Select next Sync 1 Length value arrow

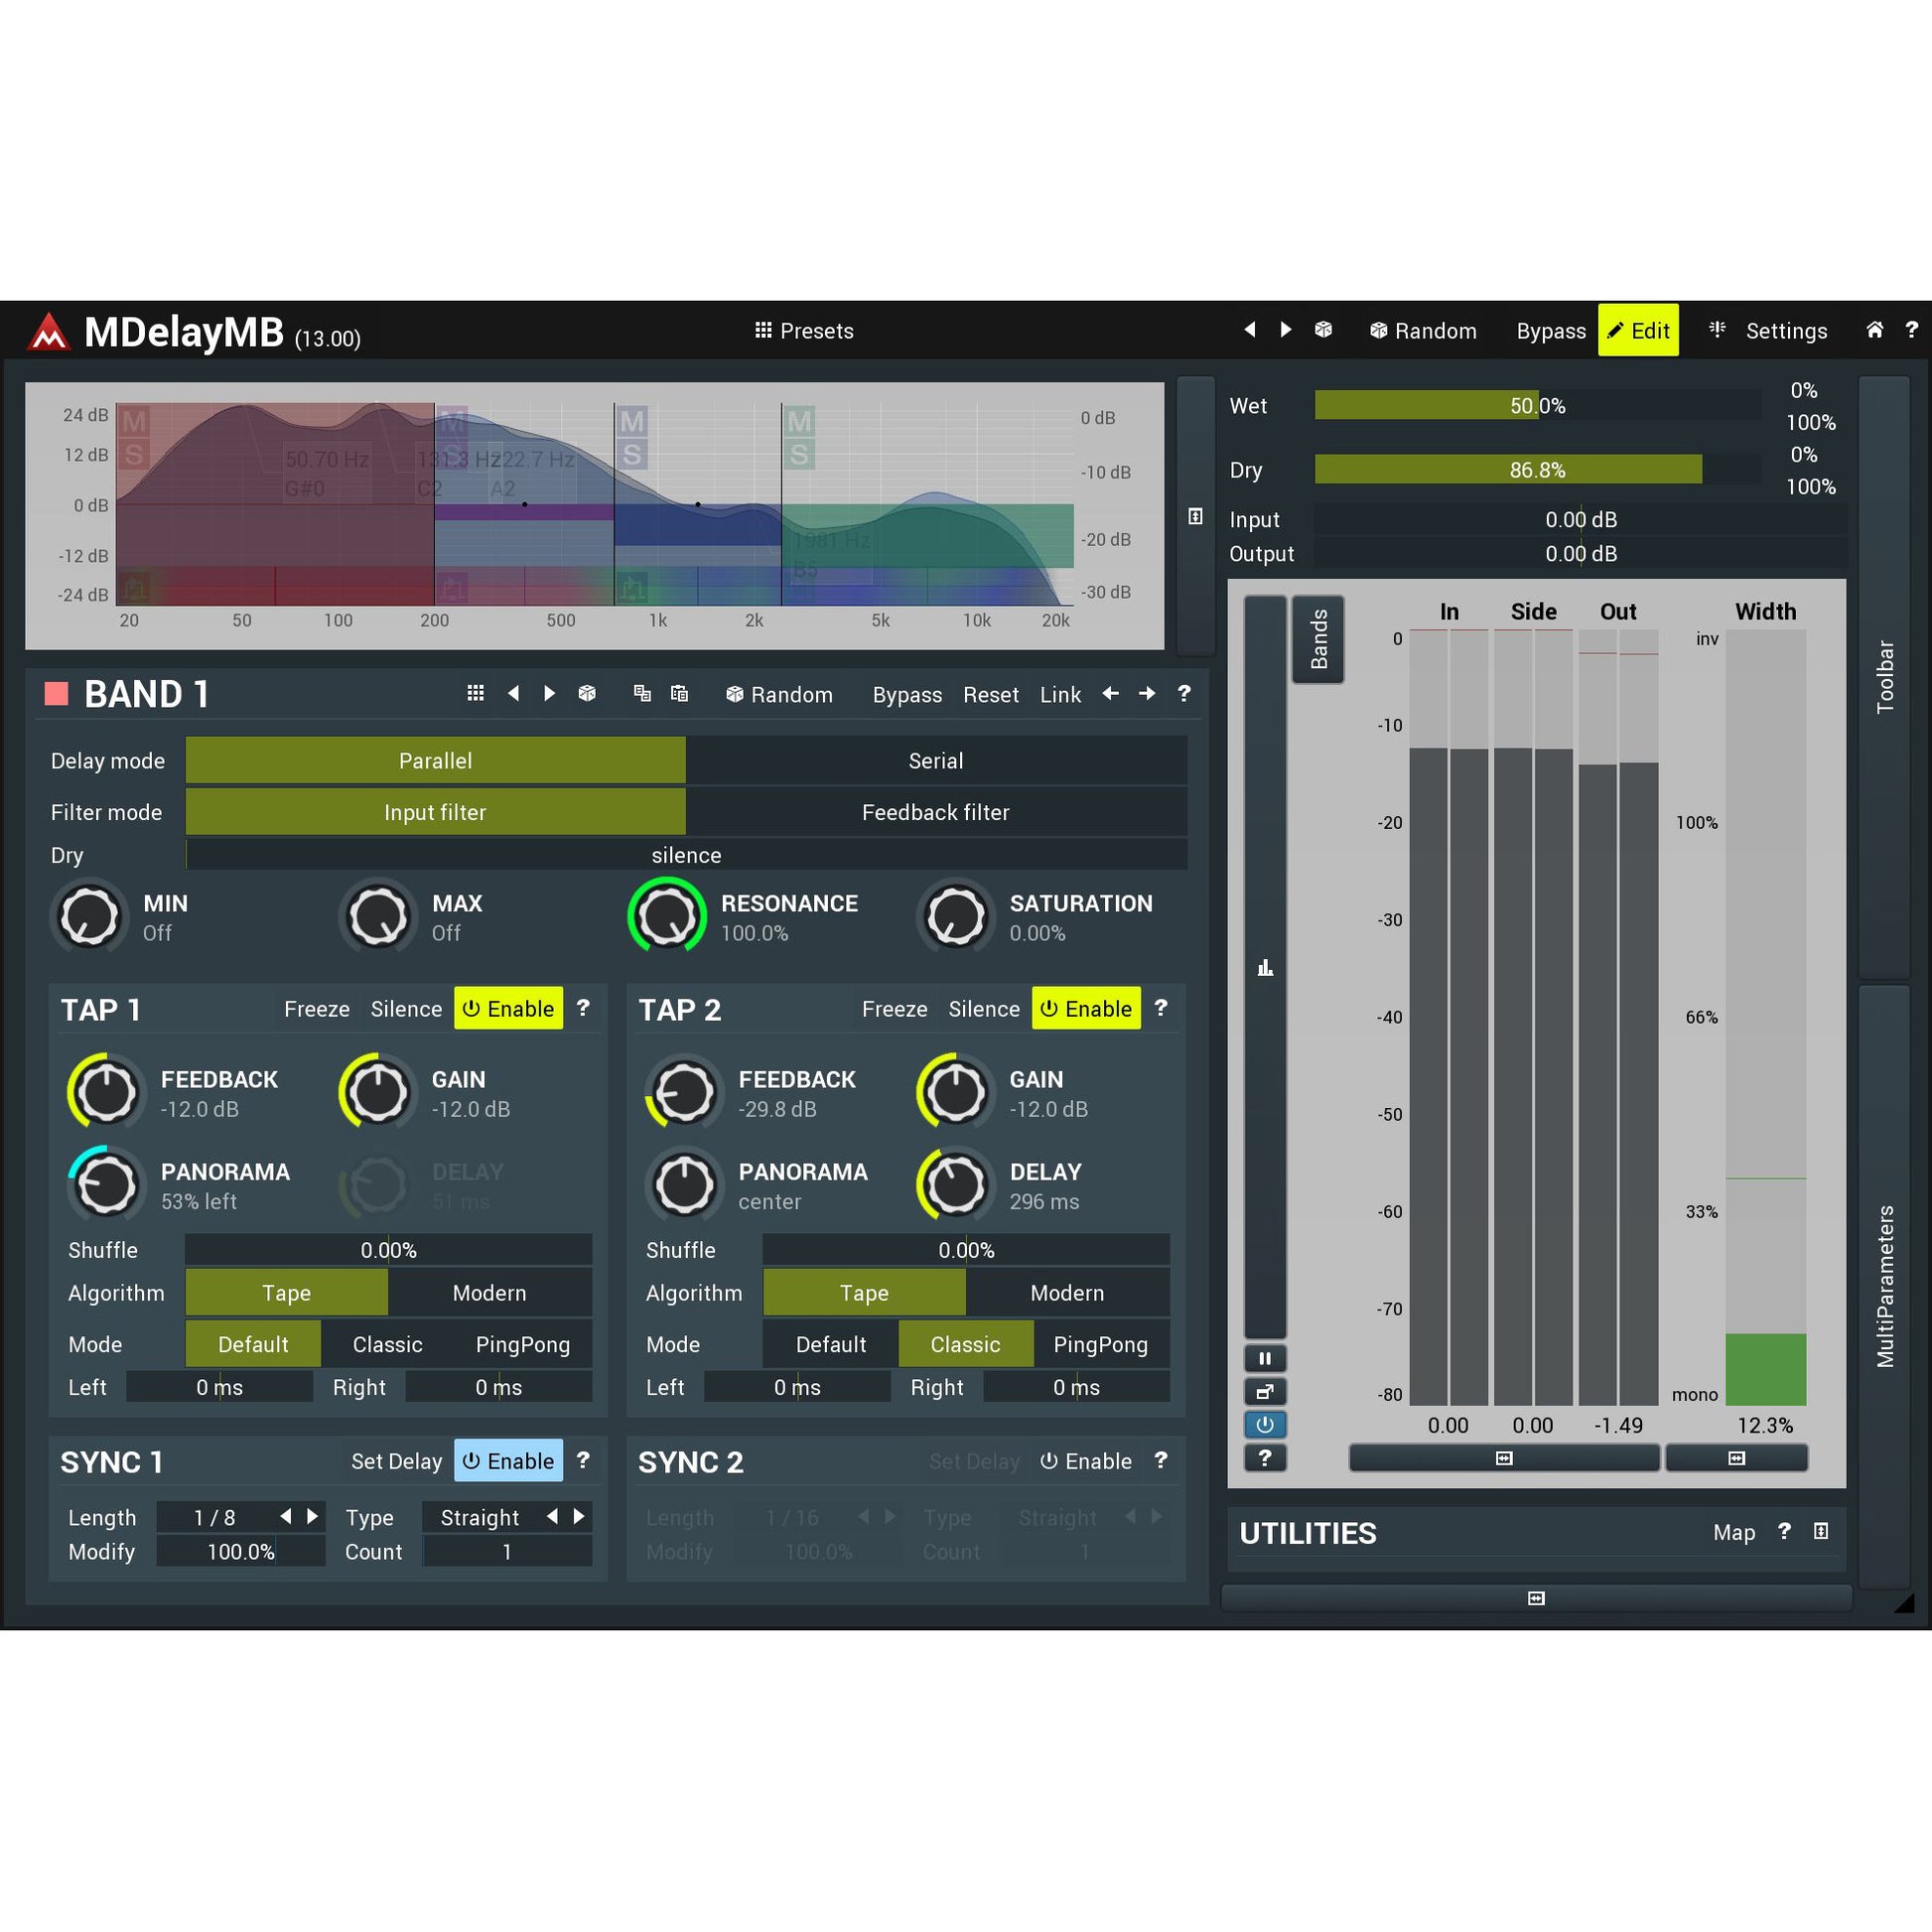[x=313, y=1517]
